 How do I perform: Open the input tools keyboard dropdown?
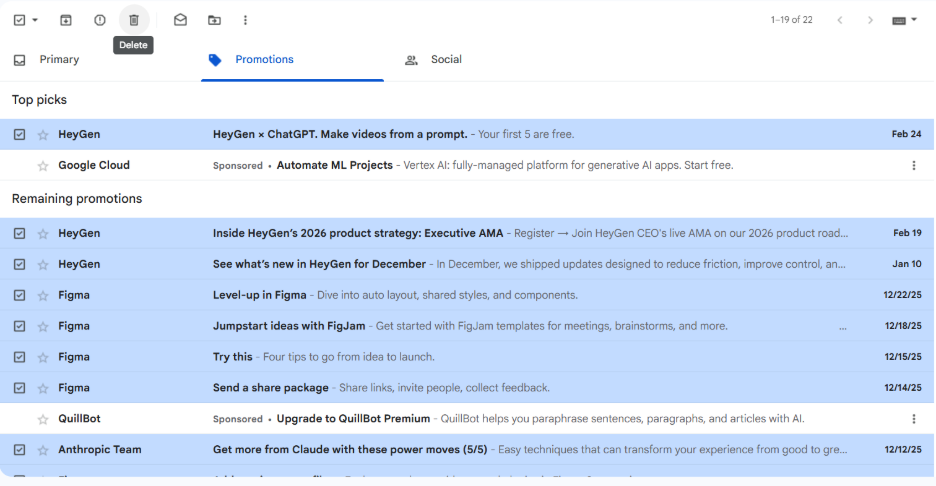904,20
